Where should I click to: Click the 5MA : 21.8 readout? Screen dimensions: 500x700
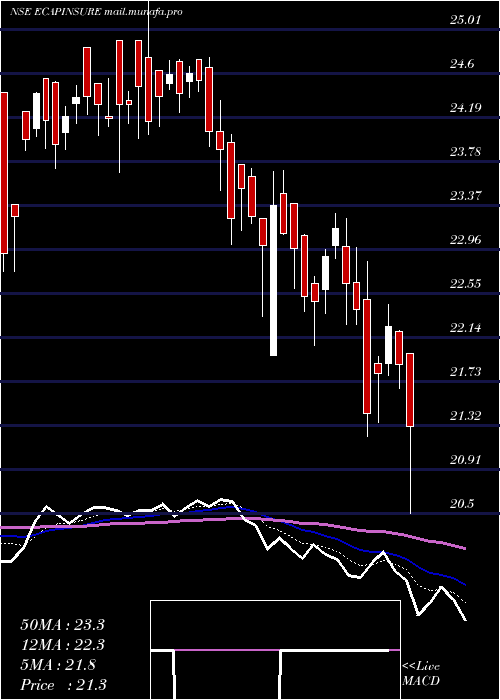(x=58, y=665)
